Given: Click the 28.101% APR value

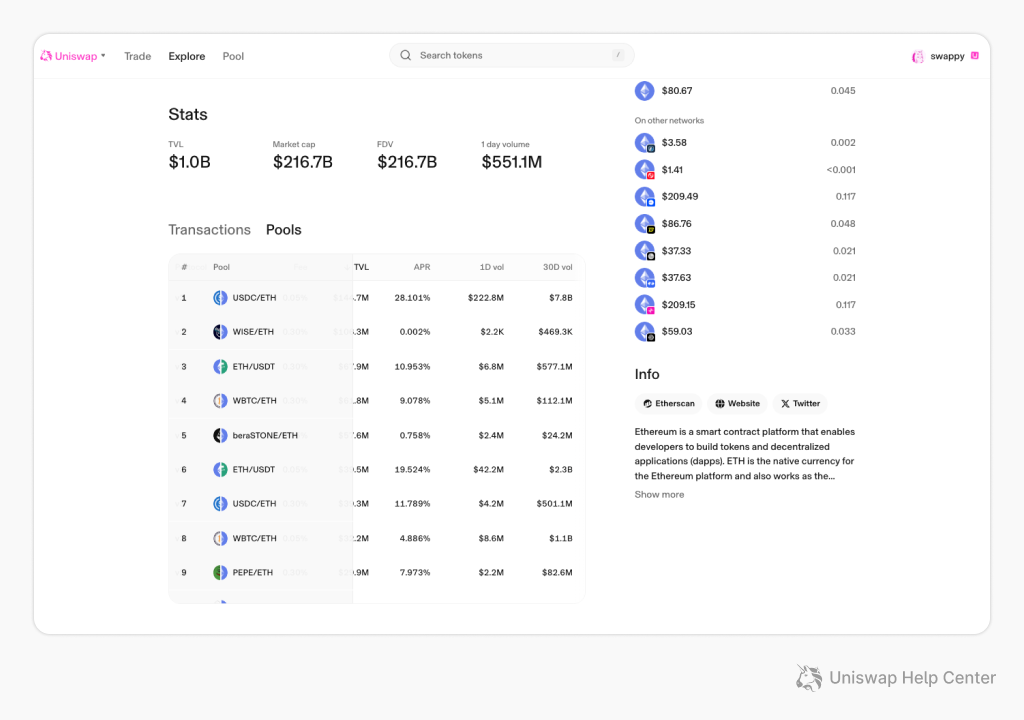Looking at the screenshot, I should [412, 298].
